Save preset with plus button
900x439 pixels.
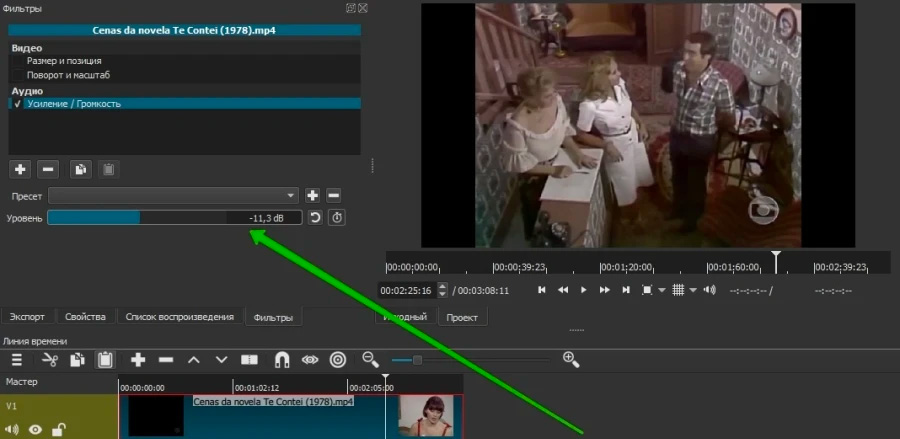[312, 196]
